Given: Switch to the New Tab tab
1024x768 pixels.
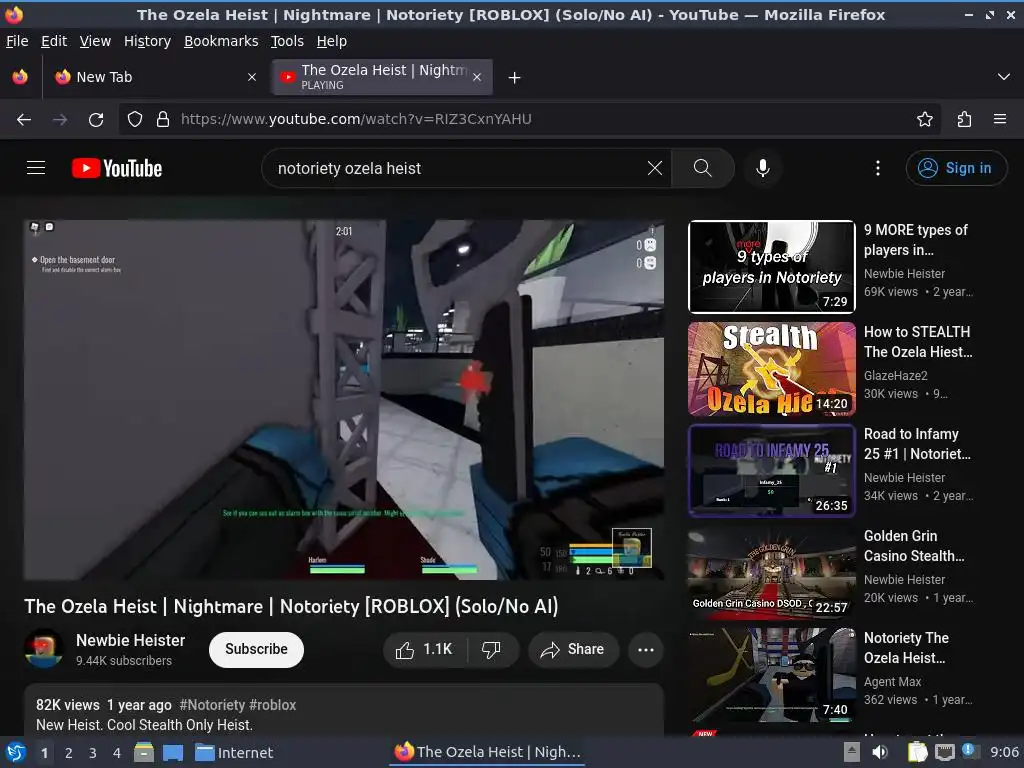Looking at the screenshot, I should [155, 77].
